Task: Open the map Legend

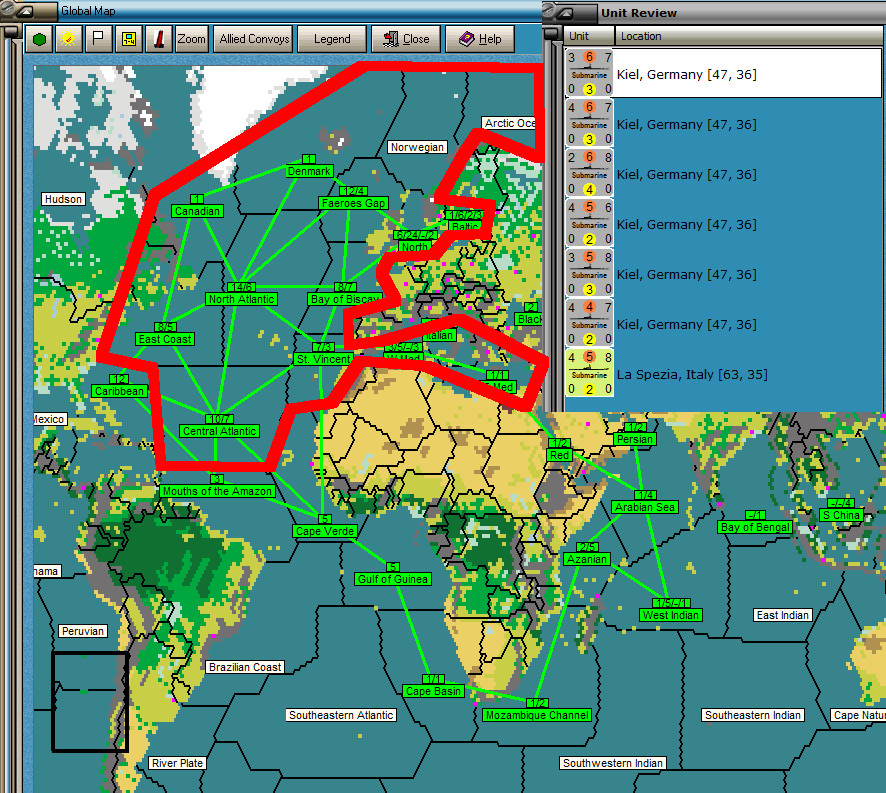Action: pos(331,39)
